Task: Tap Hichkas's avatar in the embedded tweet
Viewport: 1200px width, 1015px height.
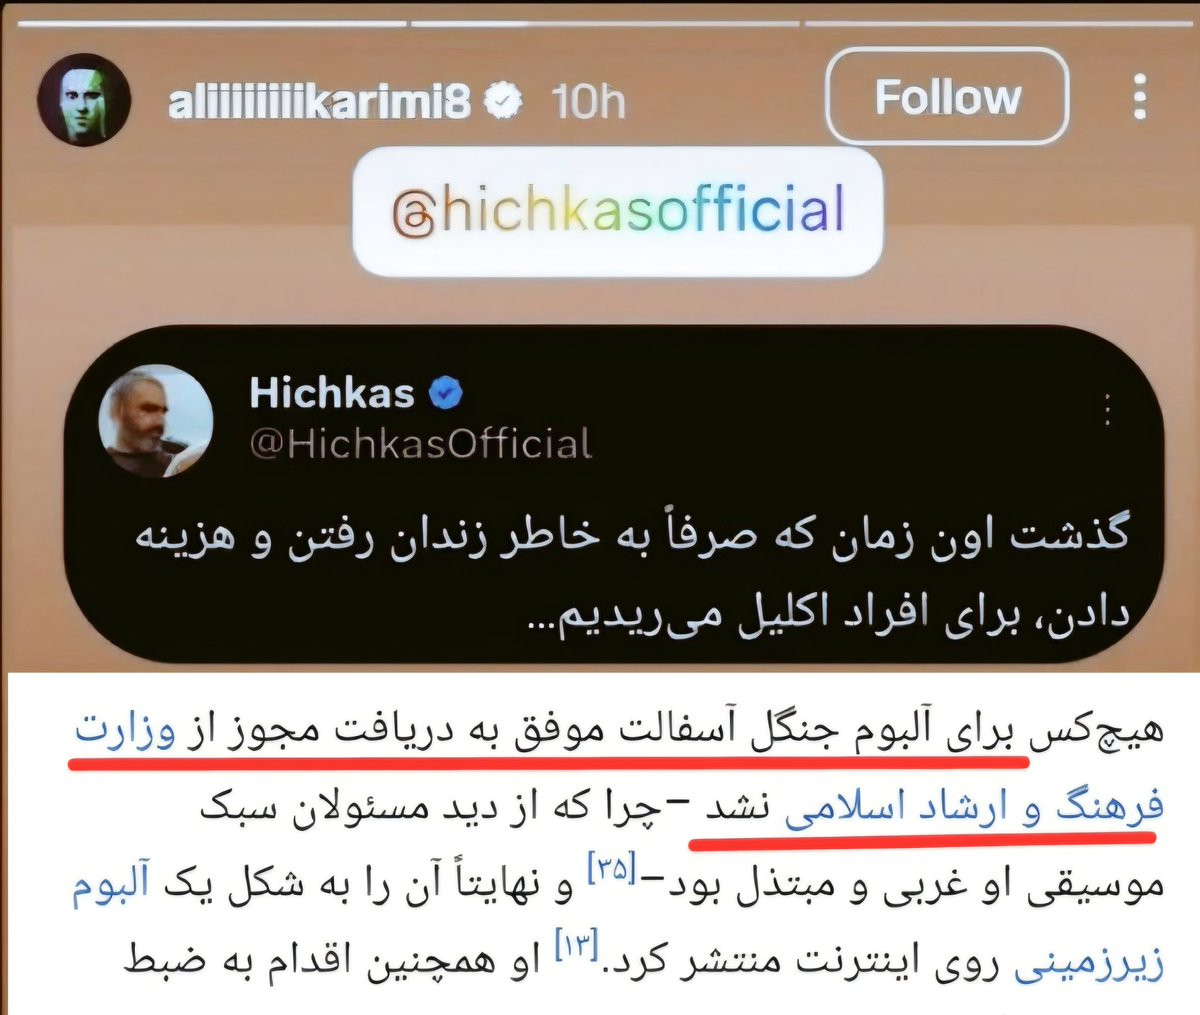Action: pyautogui.click(x=156, y=419)
